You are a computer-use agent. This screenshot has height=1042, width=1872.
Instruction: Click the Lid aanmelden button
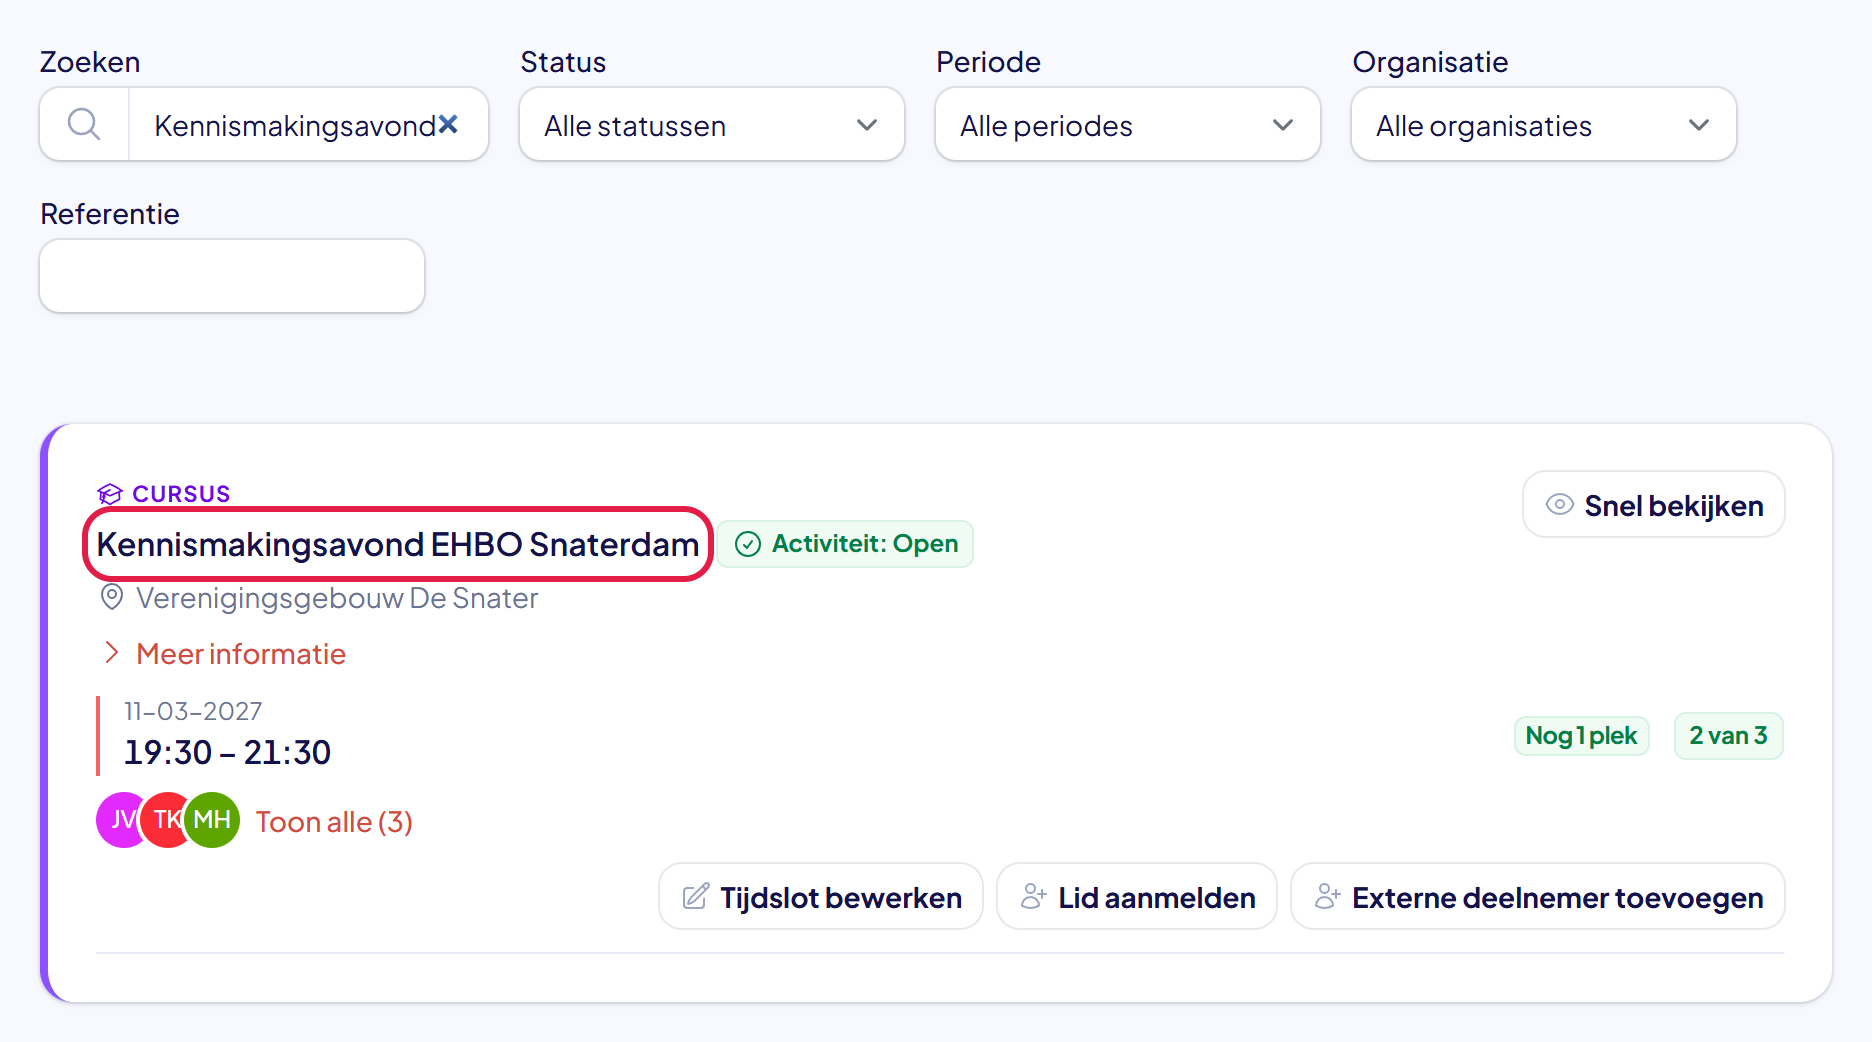(1137, 897)
